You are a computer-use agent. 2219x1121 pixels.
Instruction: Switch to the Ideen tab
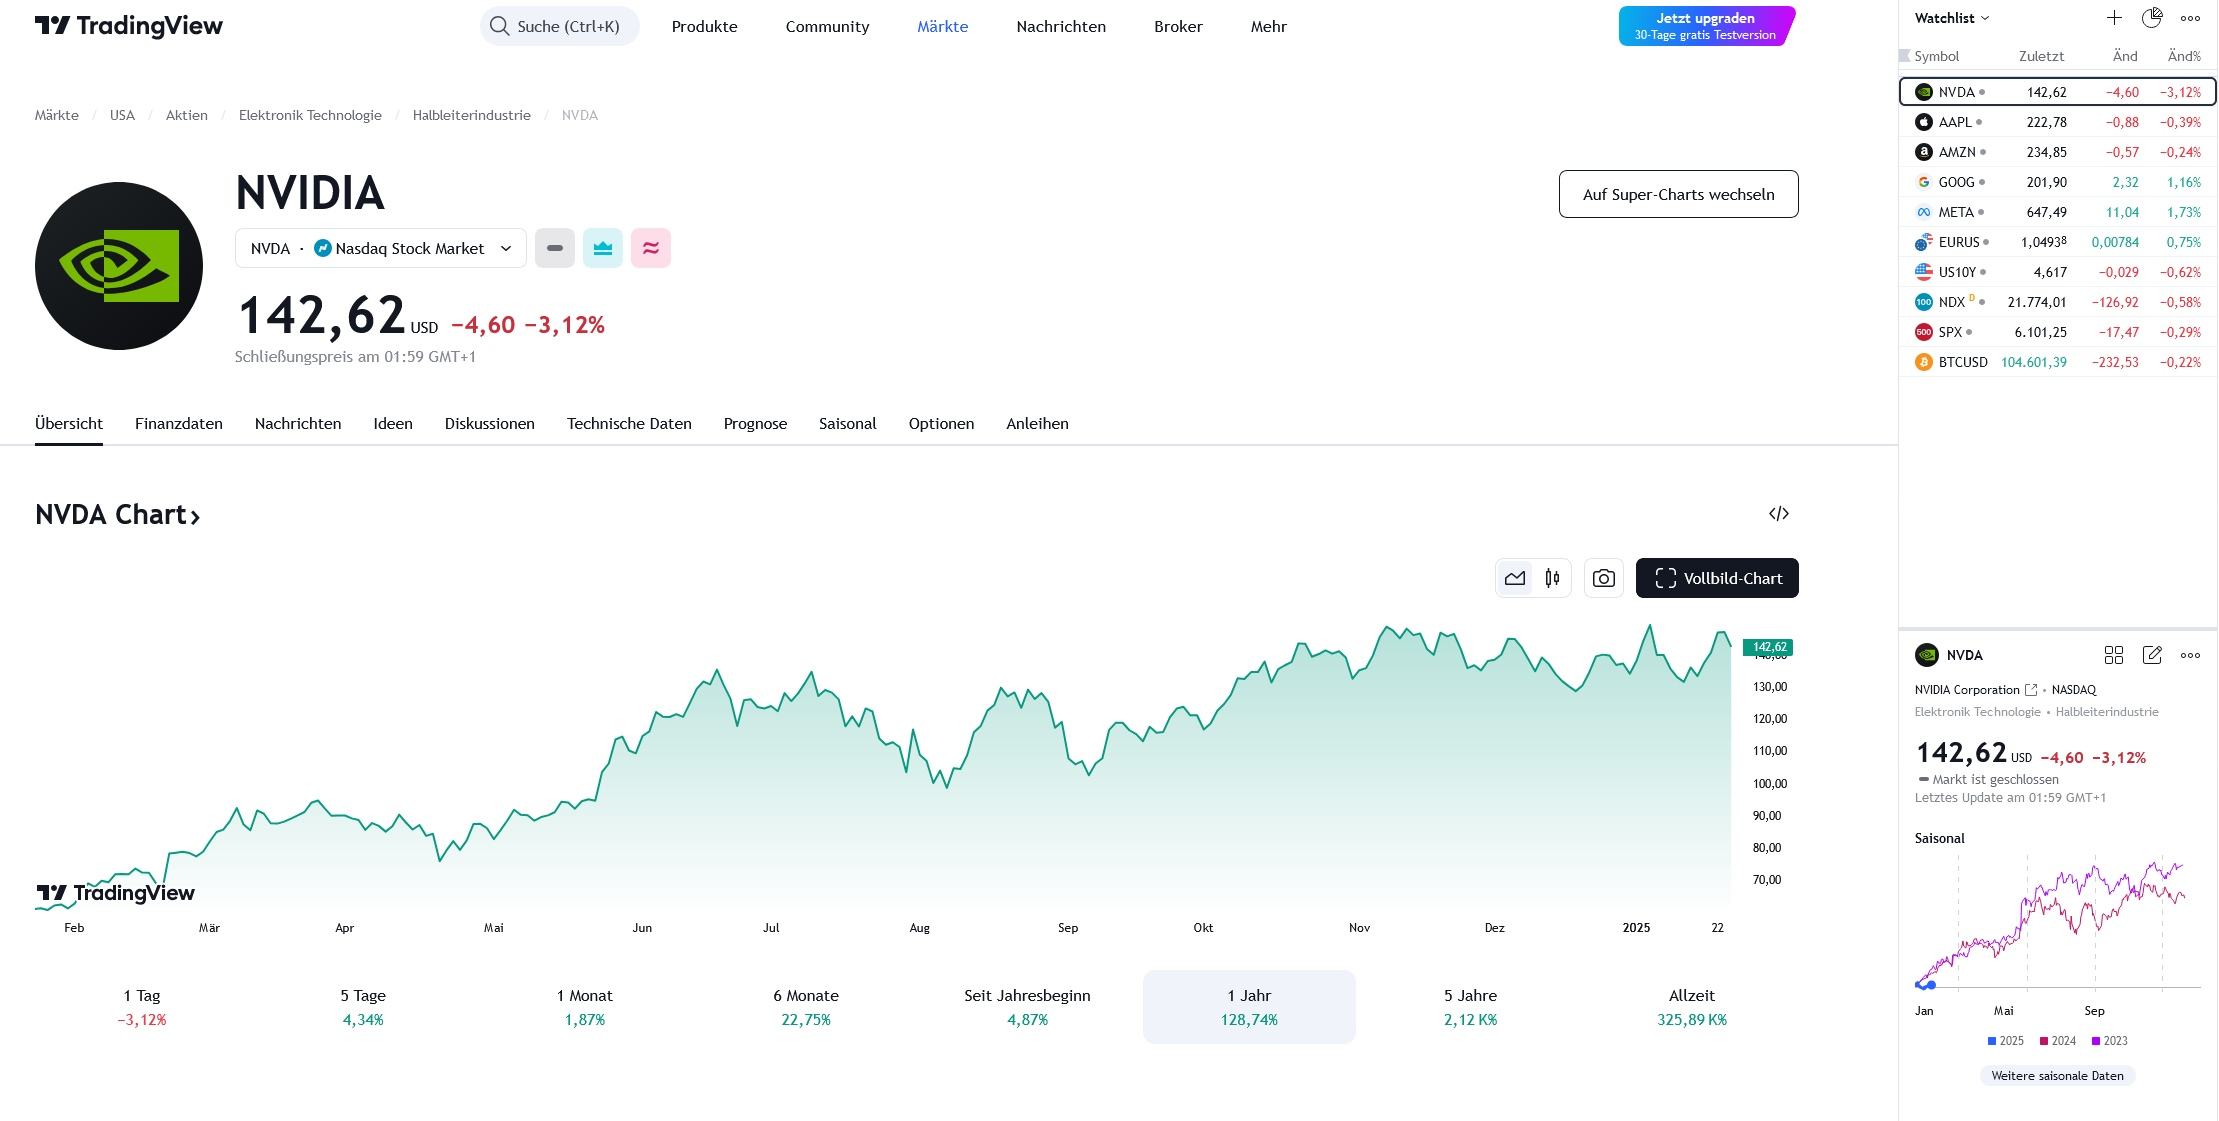click(x=393, y=423)
